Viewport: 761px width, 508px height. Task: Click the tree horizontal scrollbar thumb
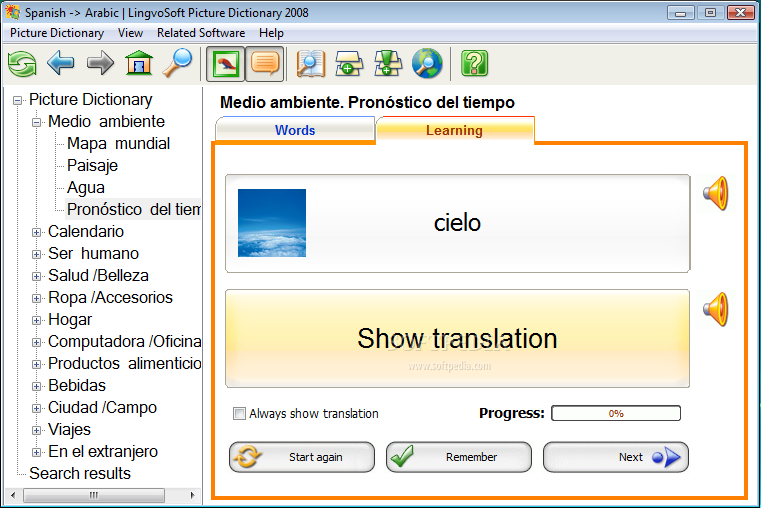94,495
